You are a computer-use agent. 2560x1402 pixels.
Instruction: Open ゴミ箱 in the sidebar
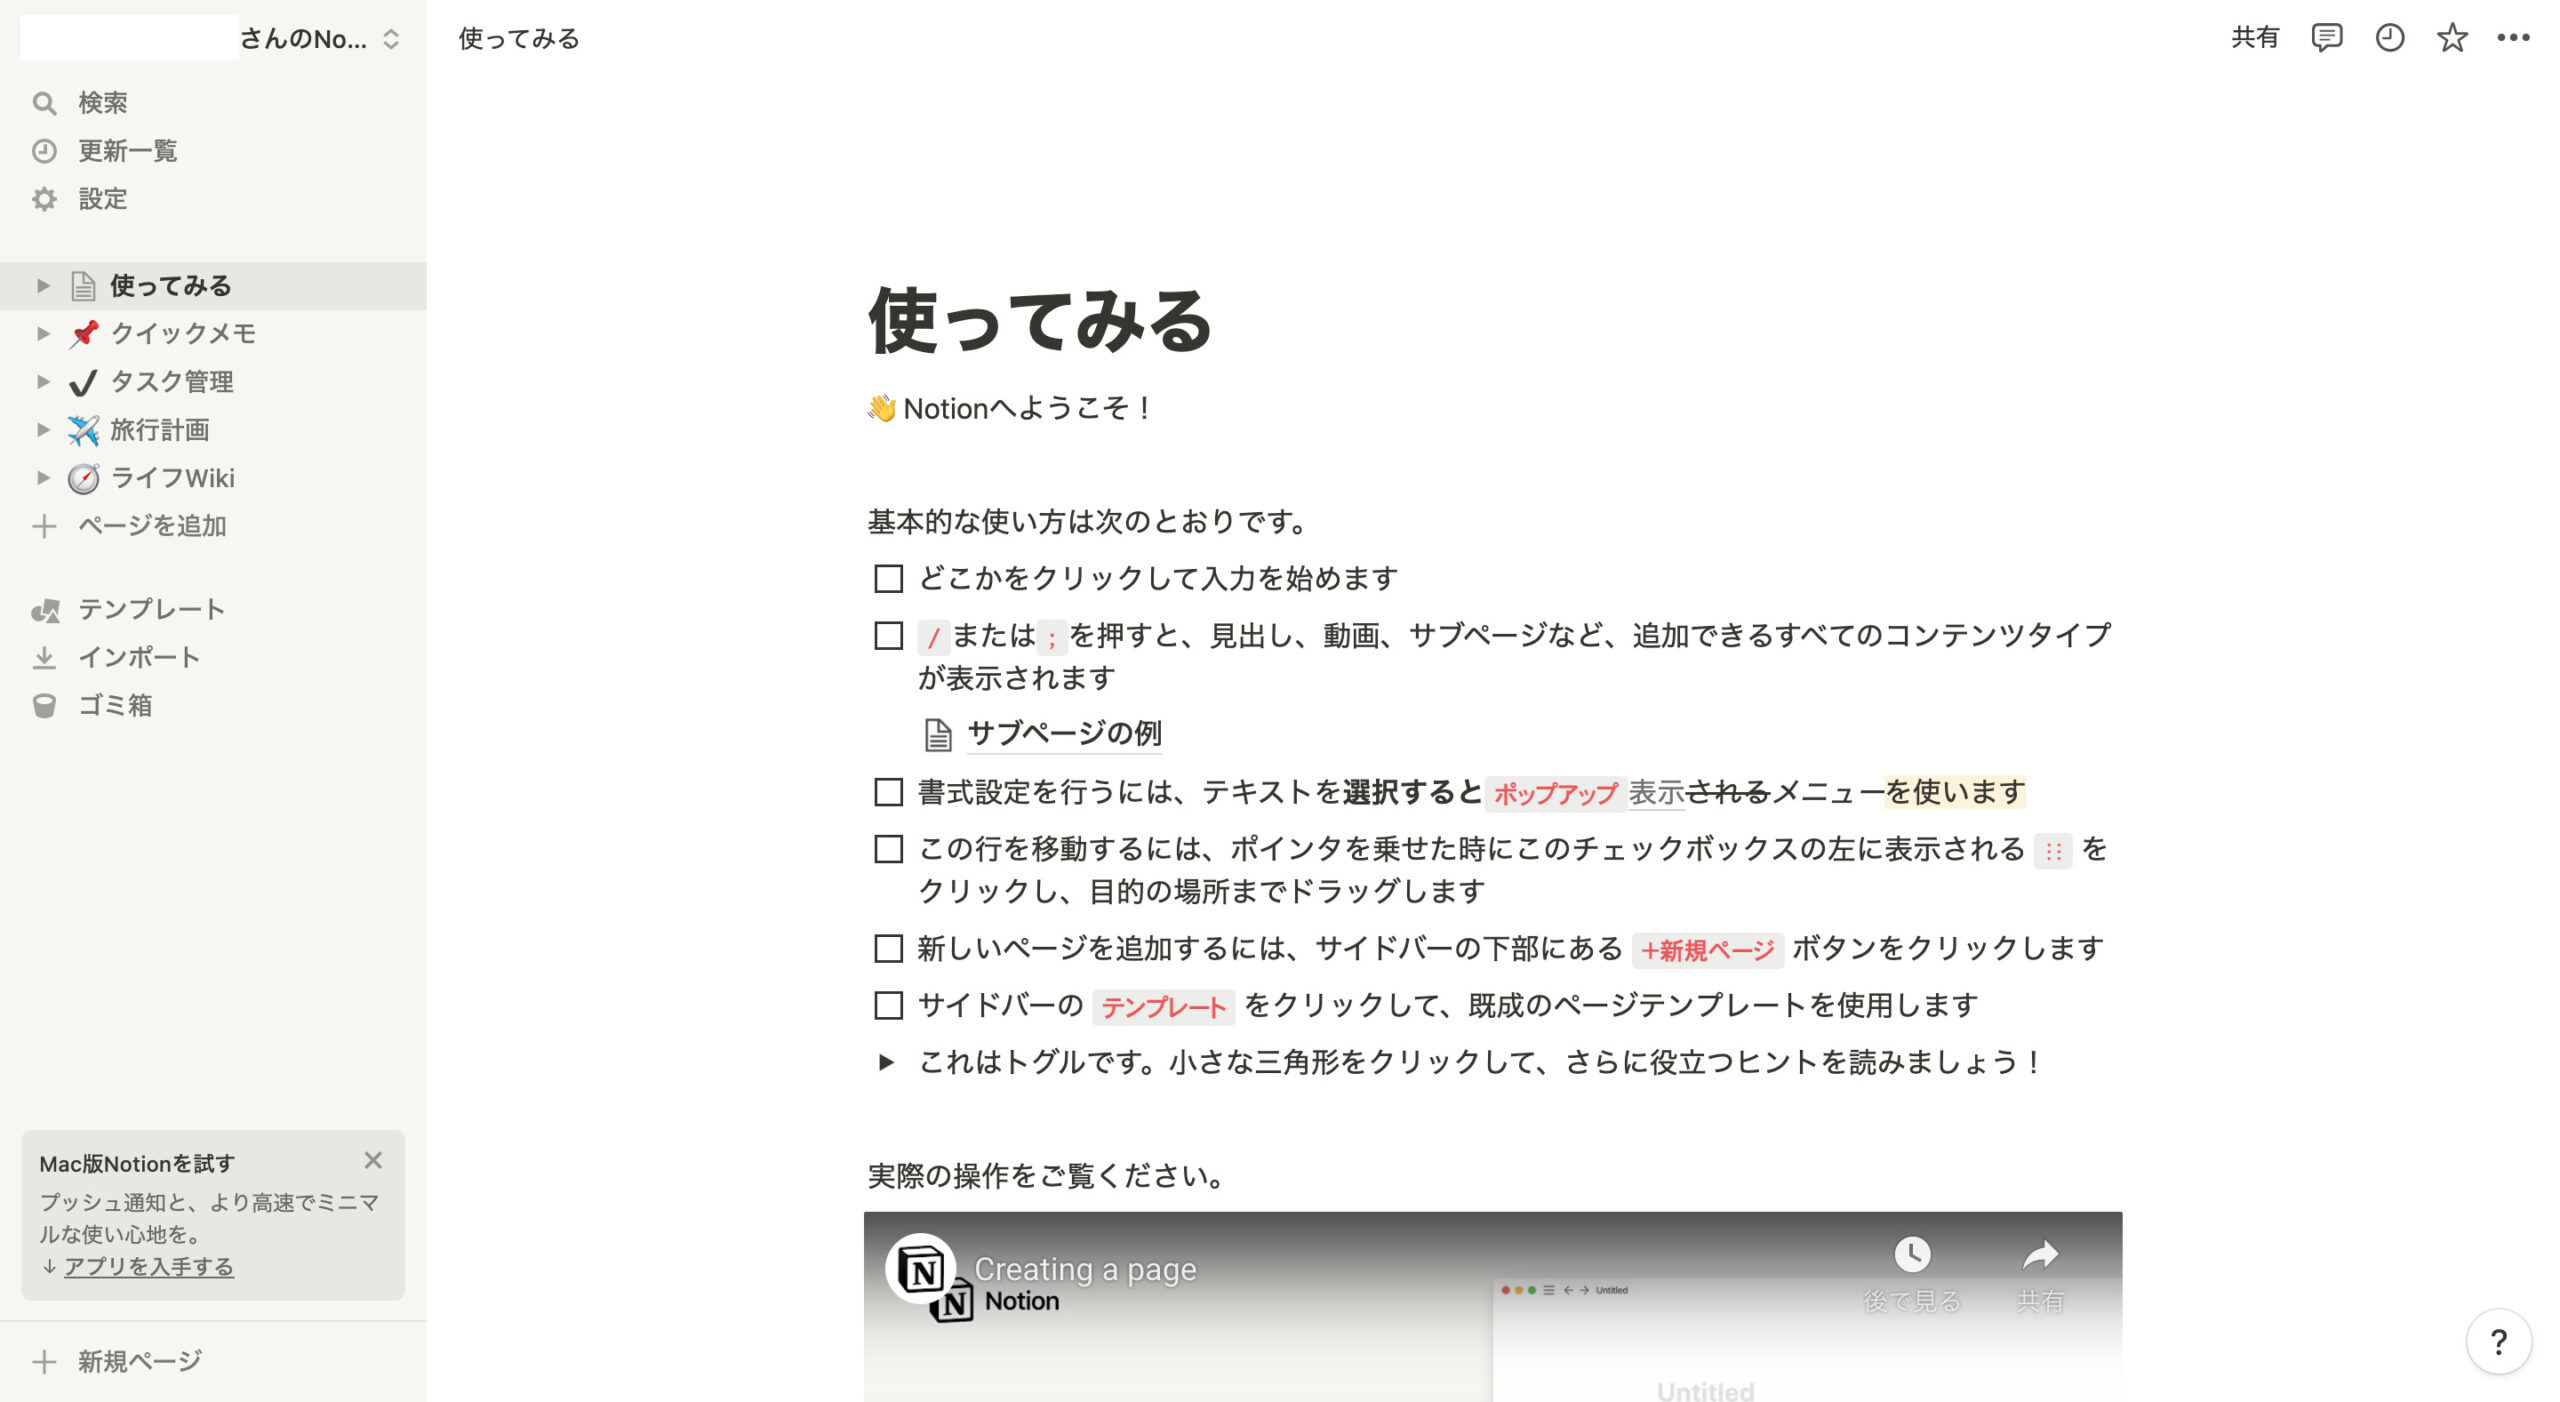[x=213, y=706]
